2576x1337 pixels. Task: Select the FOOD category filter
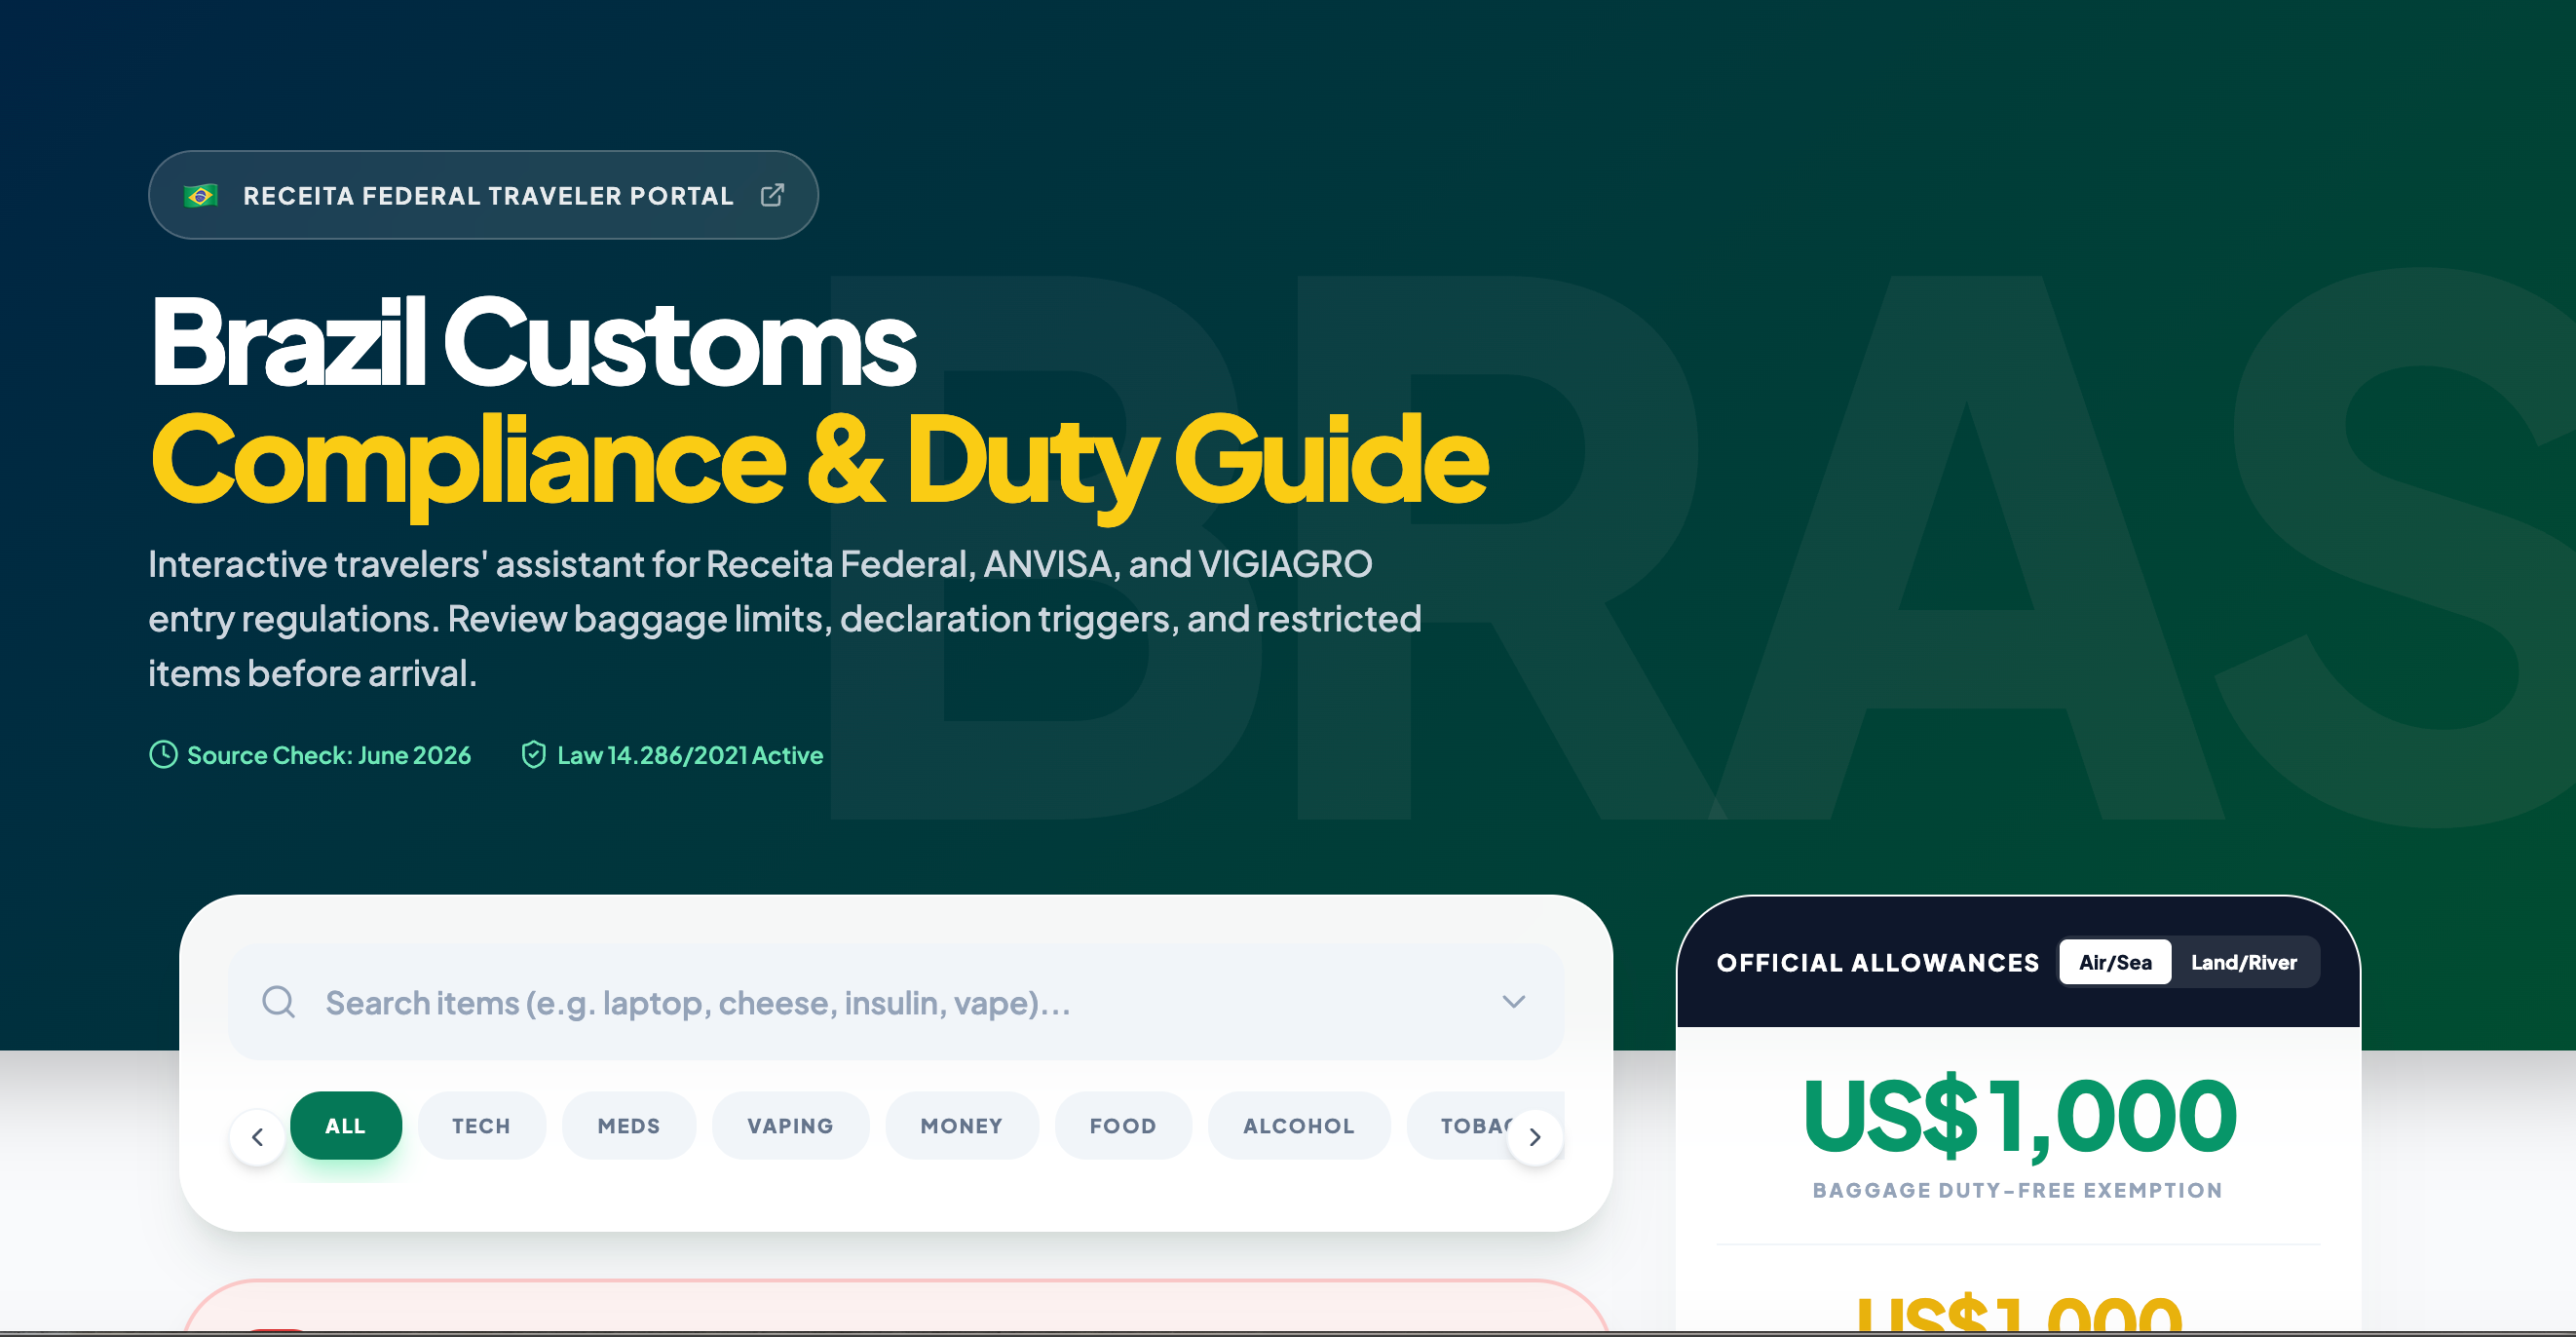(1123, 1125)
